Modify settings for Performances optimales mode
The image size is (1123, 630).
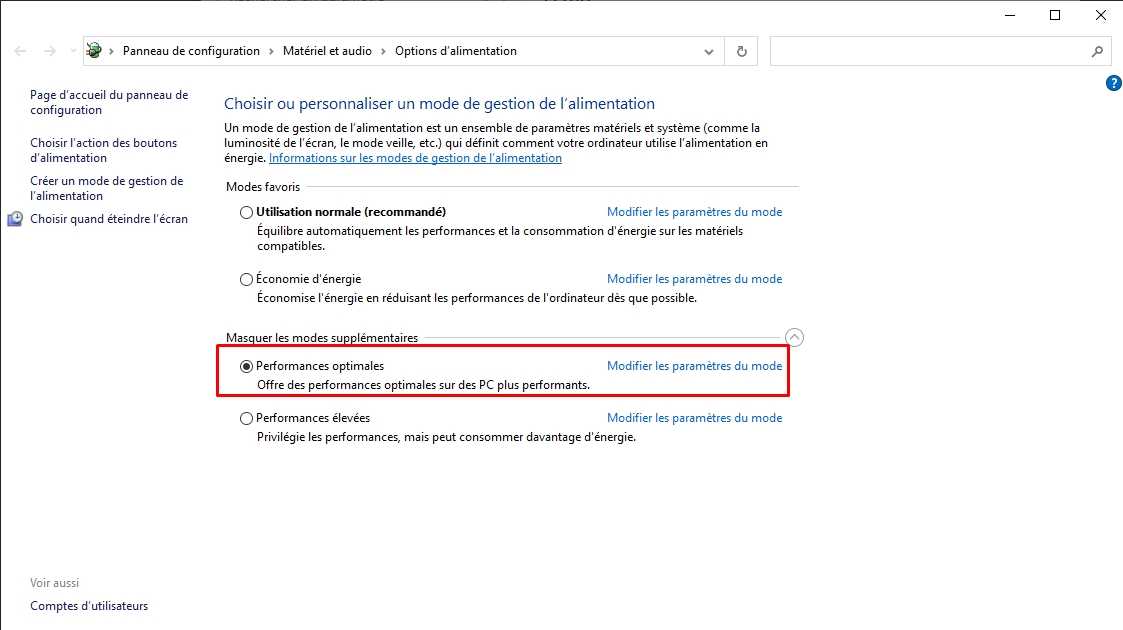point(695,366)
